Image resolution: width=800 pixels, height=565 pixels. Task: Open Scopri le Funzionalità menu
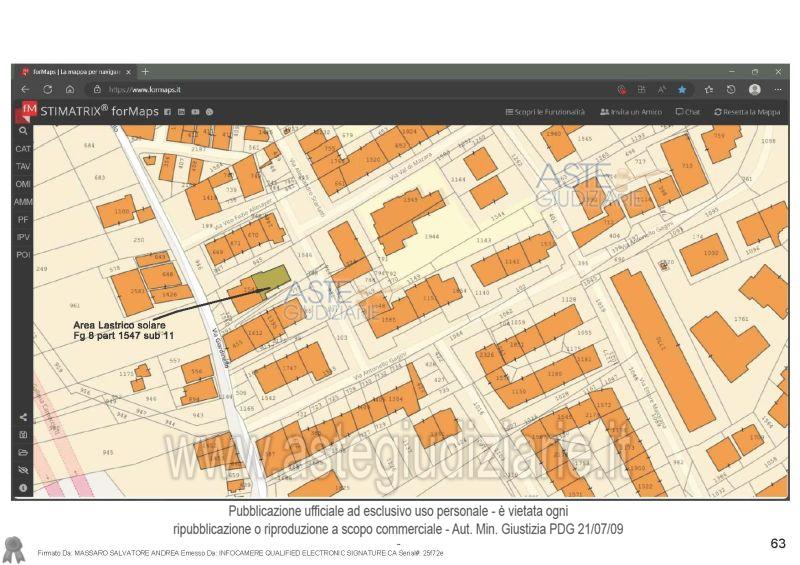[545, 112]
